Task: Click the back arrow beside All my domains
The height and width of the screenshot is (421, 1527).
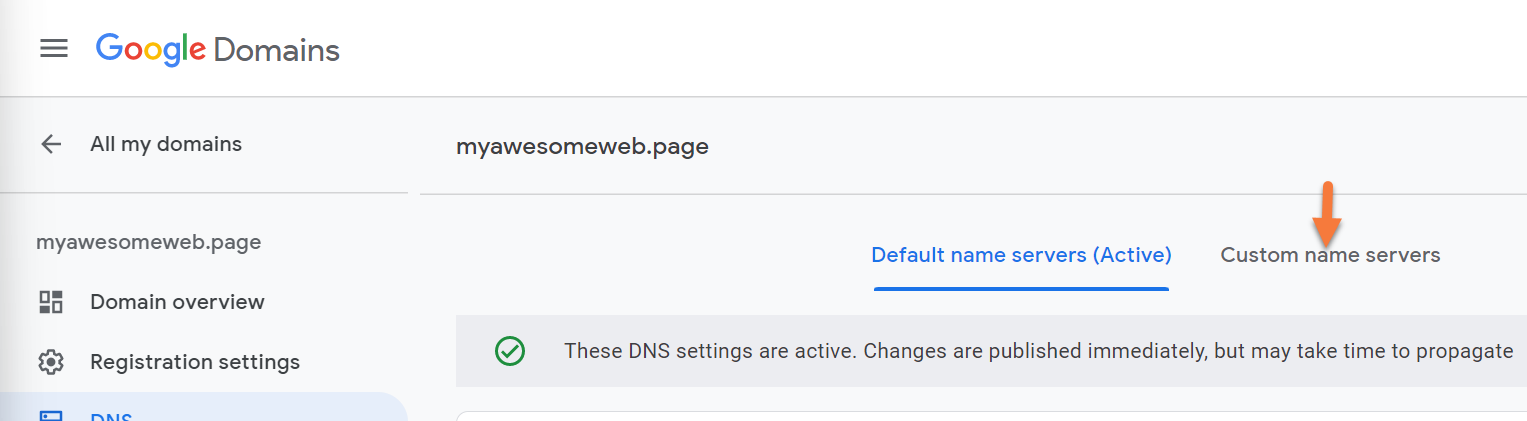Action: coord(51,144)
